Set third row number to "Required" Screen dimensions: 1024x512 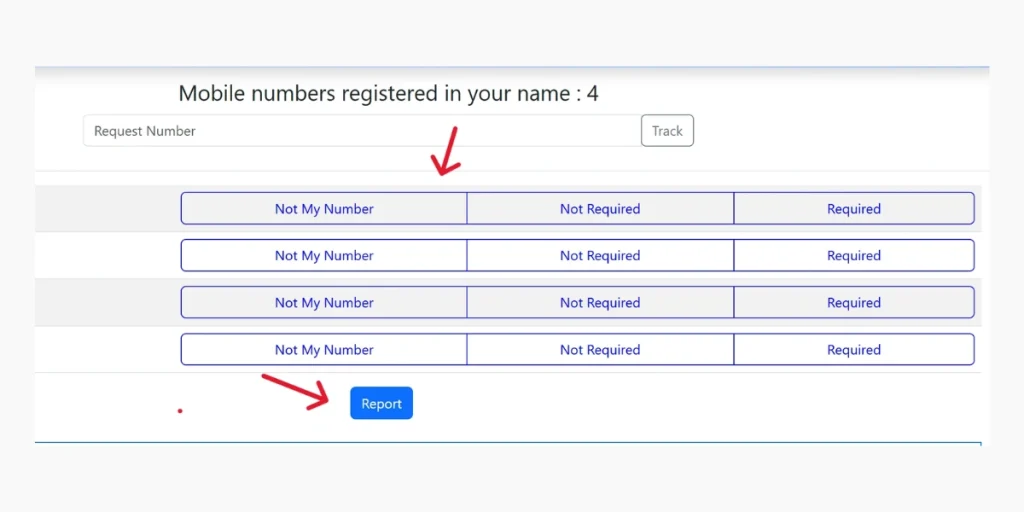click(854, 303)
